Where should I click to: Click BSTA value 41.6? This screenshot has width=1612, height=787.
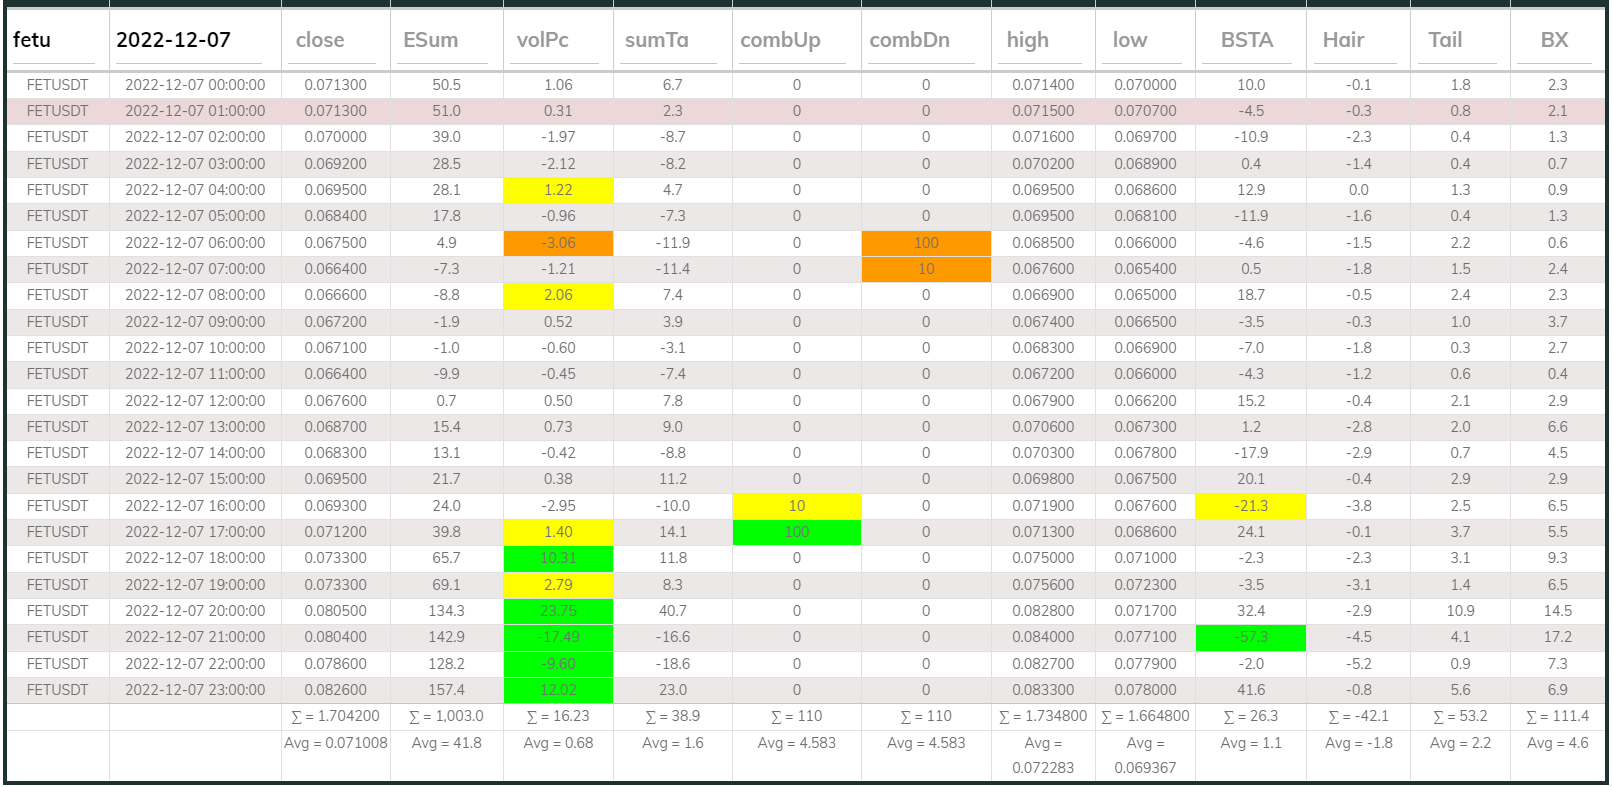click(1251, 690)
